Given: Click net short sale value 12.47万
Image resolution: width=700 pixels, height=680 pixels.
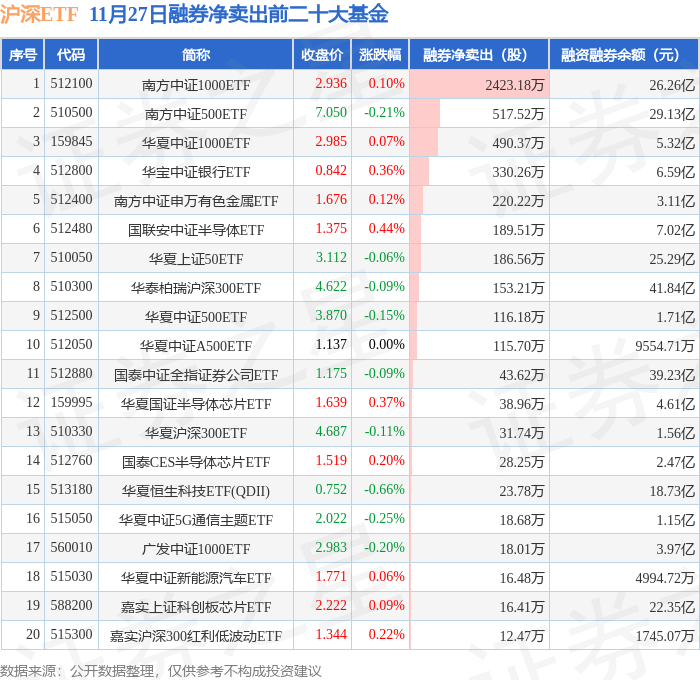Looking at the screenshot, I should [522, 636].
